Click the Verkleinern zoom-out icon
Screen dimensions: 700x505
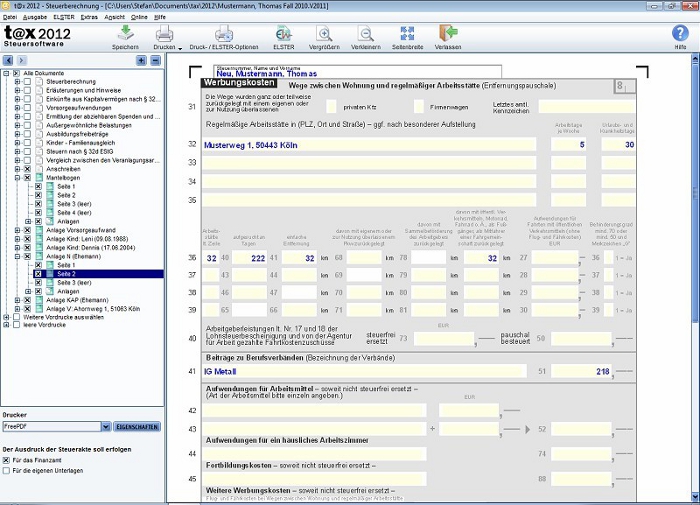coord(366,33)
